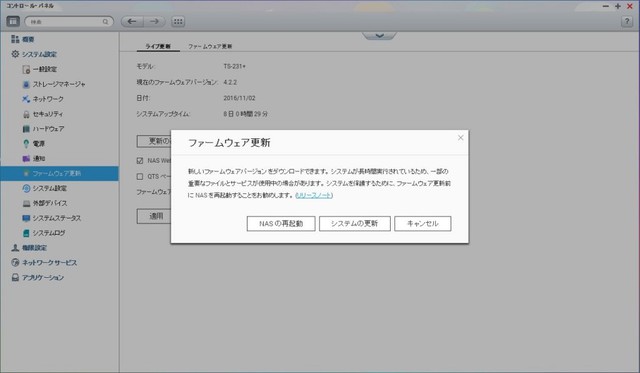Go back with the left arrow button
Viewport: 640px width, 373px height.
[x=132, y=21]
